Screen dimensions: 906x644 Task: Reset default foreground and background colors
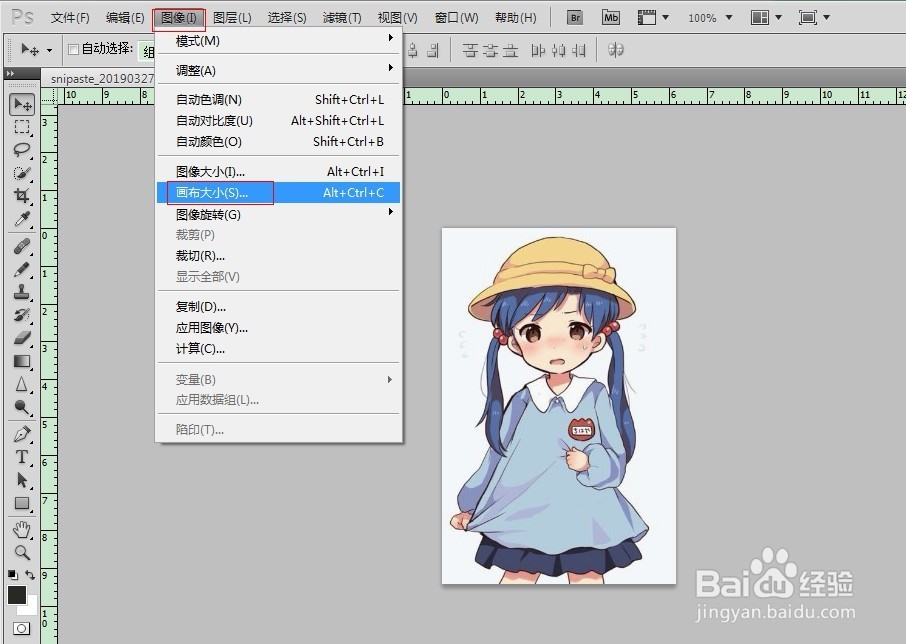tap(12, 575)
